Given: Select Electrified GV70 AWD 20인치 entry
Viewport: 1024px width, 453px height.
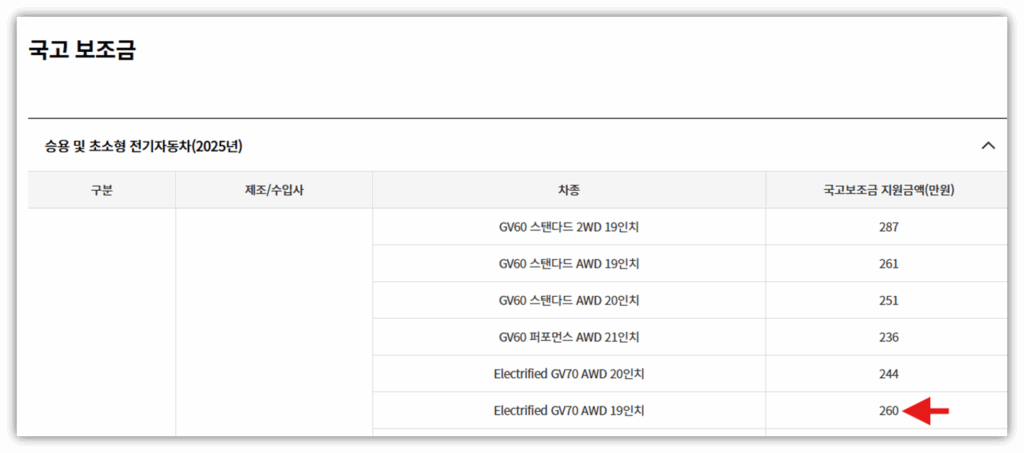Looking at the screenshot, I should [569, 374].
